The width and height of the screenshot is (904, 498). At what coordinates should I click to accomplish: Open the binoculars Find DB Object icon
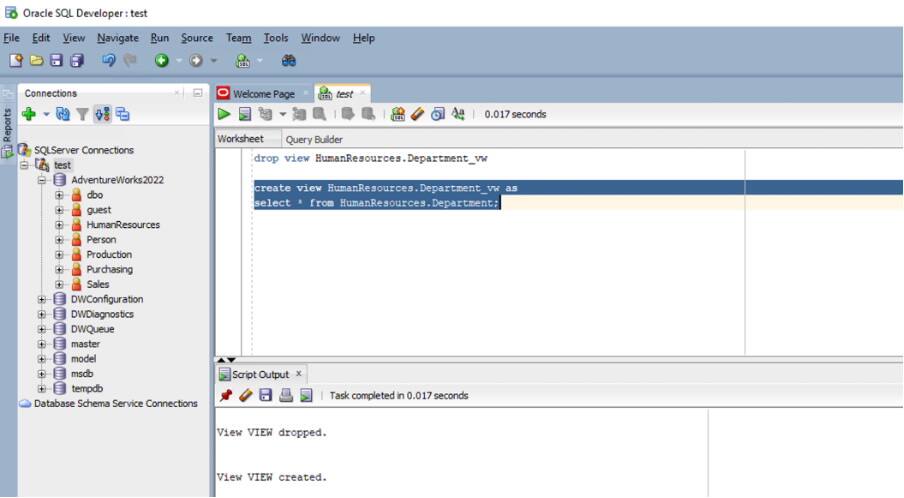[288, 61]
